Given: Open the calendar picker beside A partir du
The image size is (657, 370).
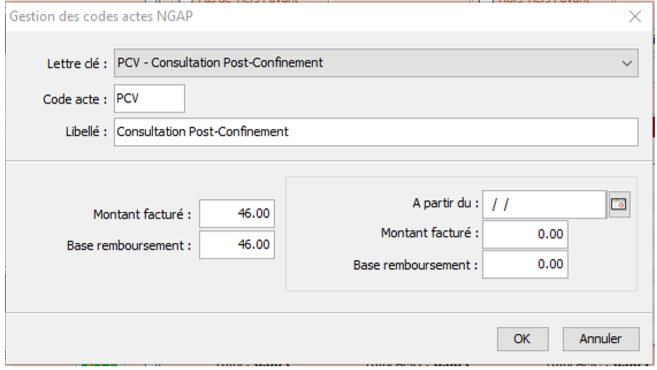Looking at the screenshot, I should [619, 204].
